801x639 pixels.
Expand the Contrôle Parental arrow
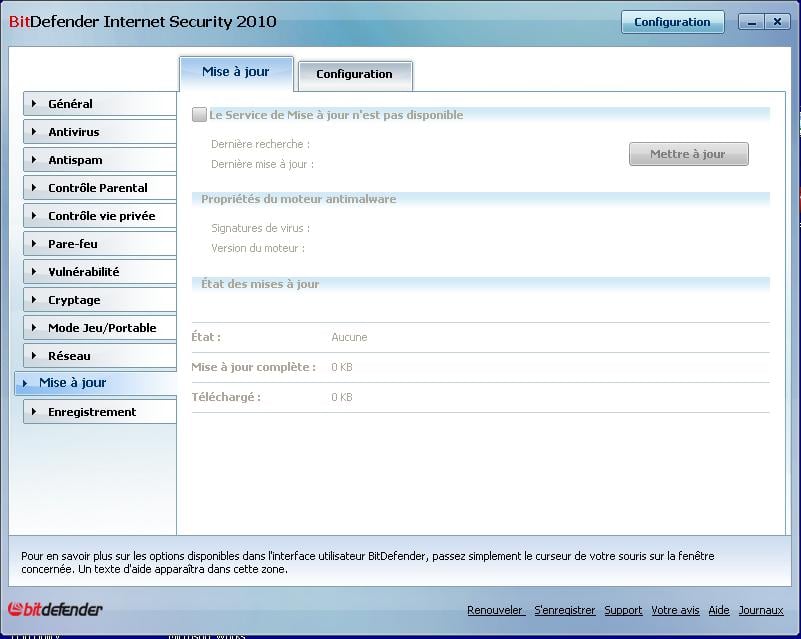[34, 187]
